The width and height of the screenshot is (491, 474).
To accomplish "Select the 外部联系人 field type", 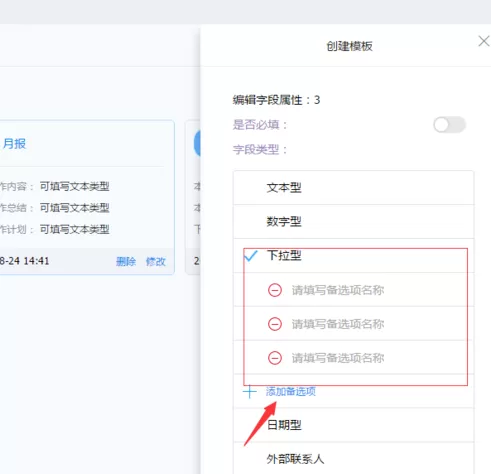I will [353, 459].
